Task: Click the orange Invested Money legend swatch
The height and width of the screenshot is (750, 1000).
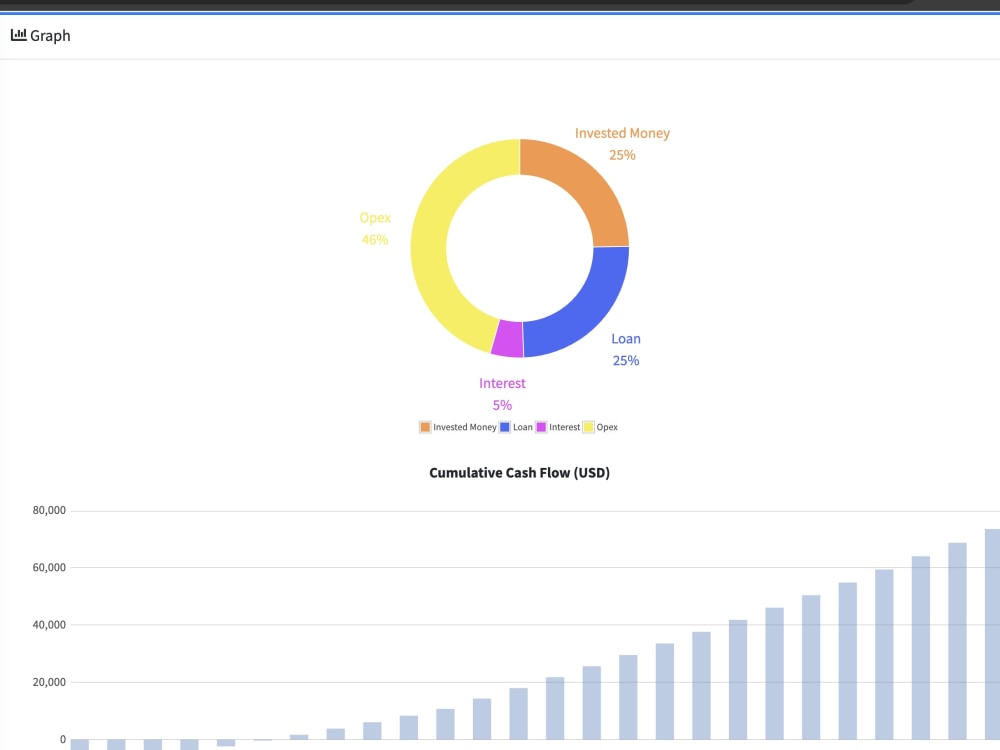Action: pyautogui.click(x=425, y=427)
